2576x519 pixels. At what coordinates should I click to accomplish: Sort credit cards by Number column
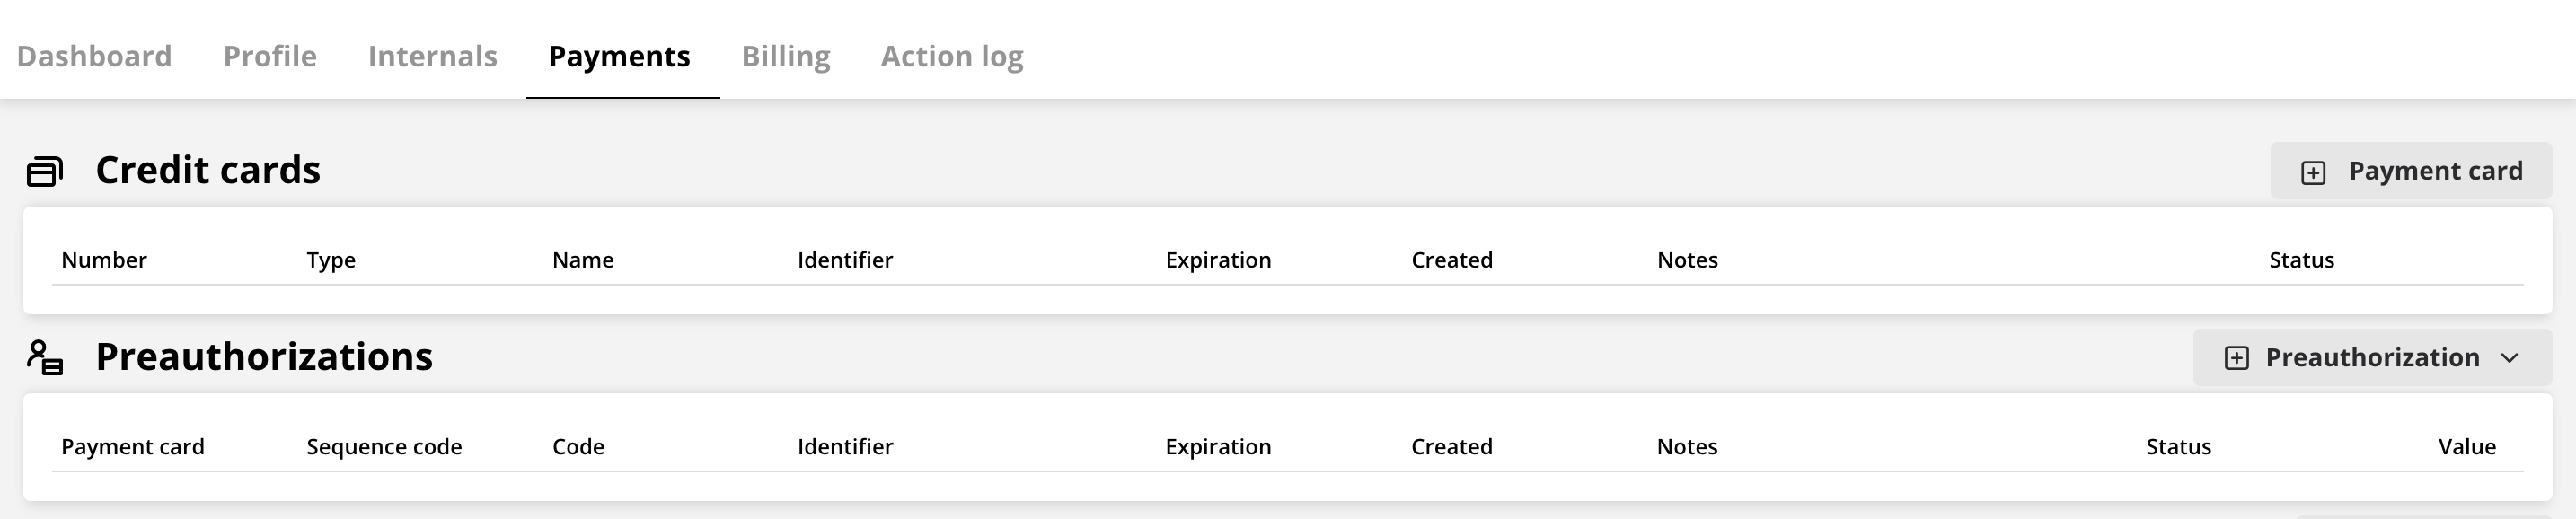point(104,260)
